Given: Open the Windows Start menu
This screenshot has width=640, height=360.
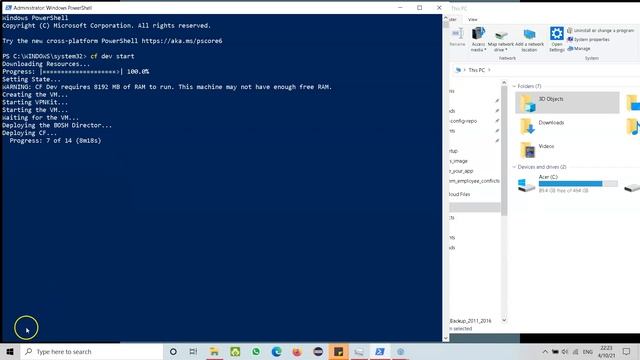Looking at the screenshot, I should tap(10, 351).
